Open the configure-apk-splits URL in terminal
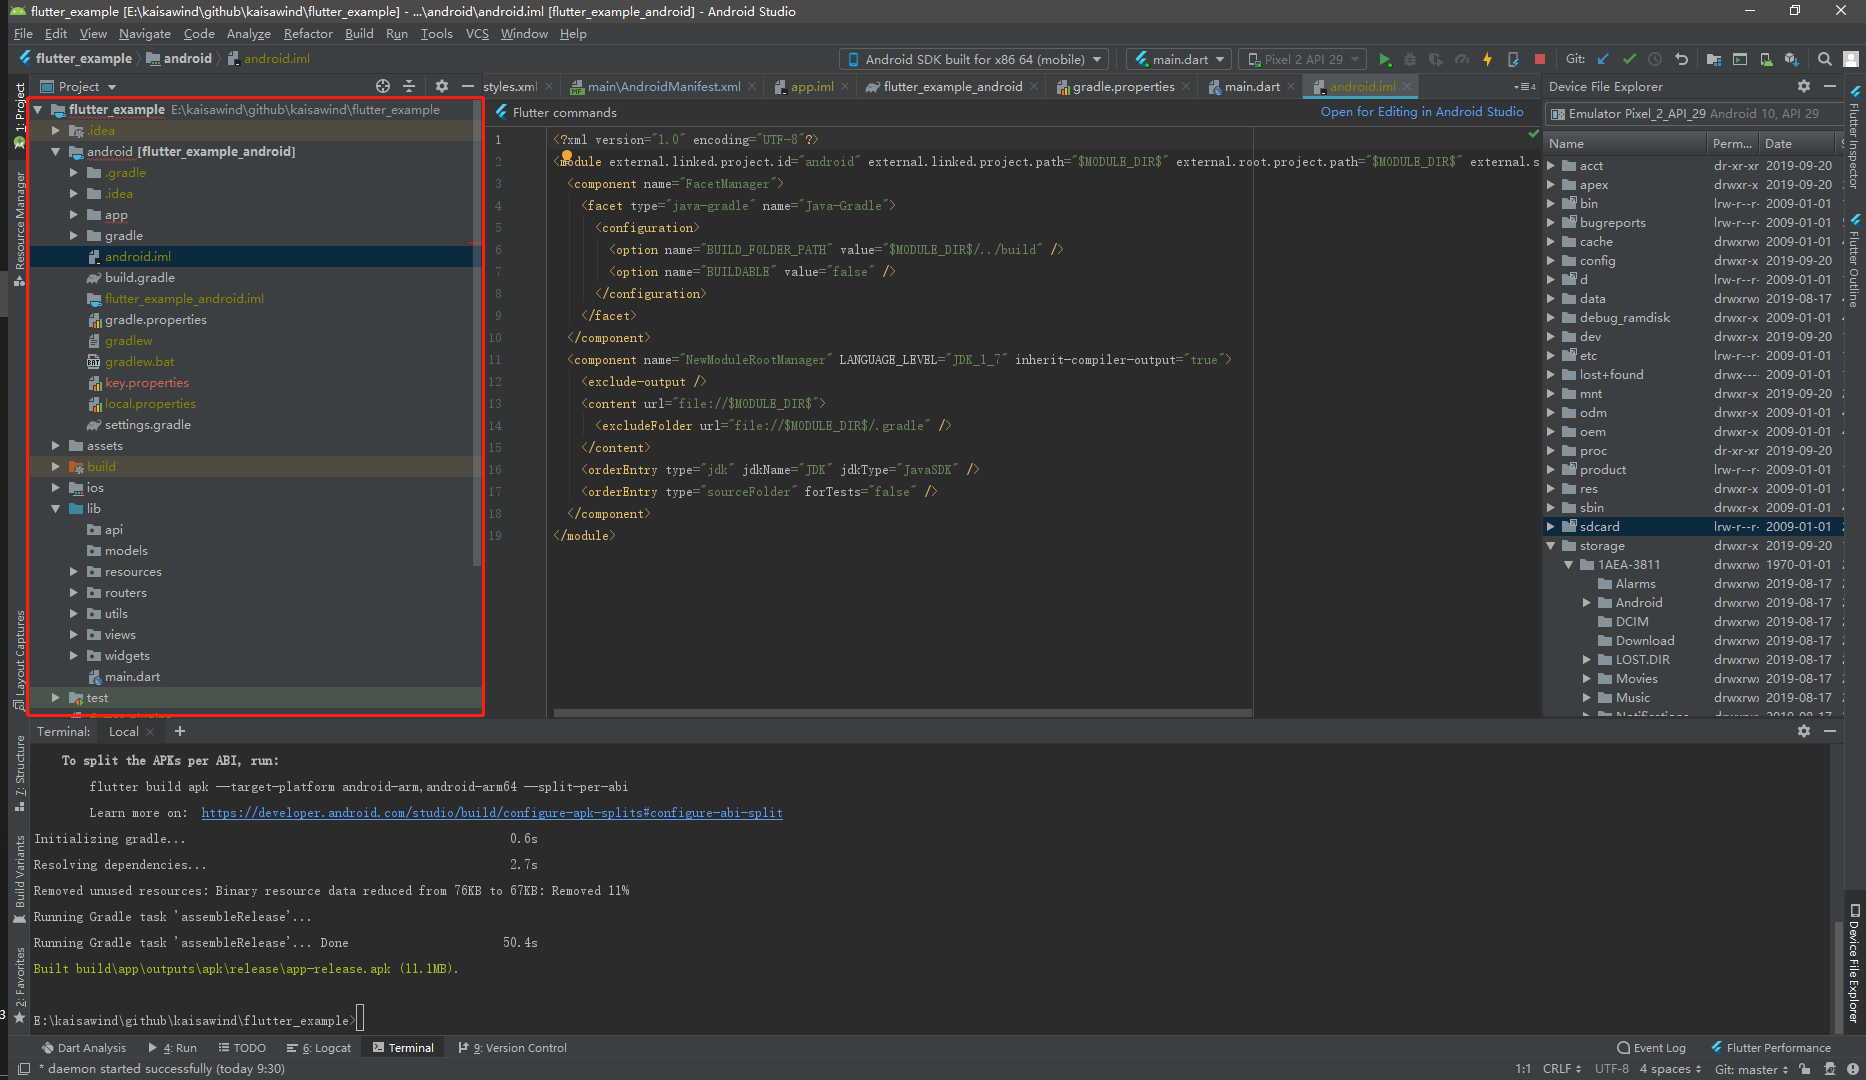The image size is (1866, 1080). [x=492, y=813]
